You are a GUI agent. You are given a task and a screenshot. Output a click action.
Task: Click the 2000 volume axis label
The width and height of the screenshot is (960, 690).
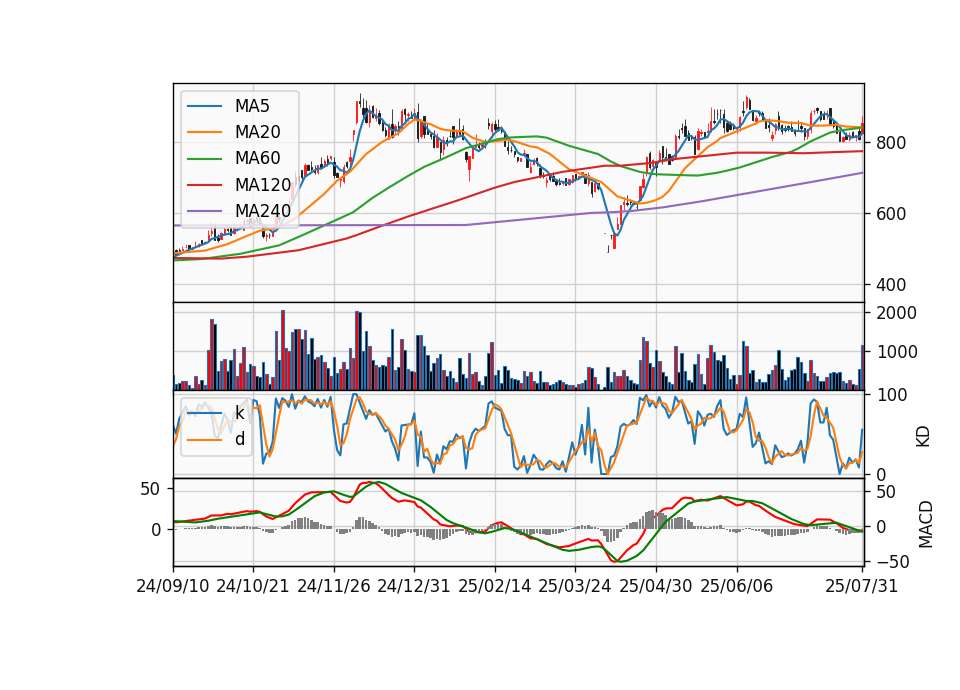pyautogui.click(x=896, y=313)
